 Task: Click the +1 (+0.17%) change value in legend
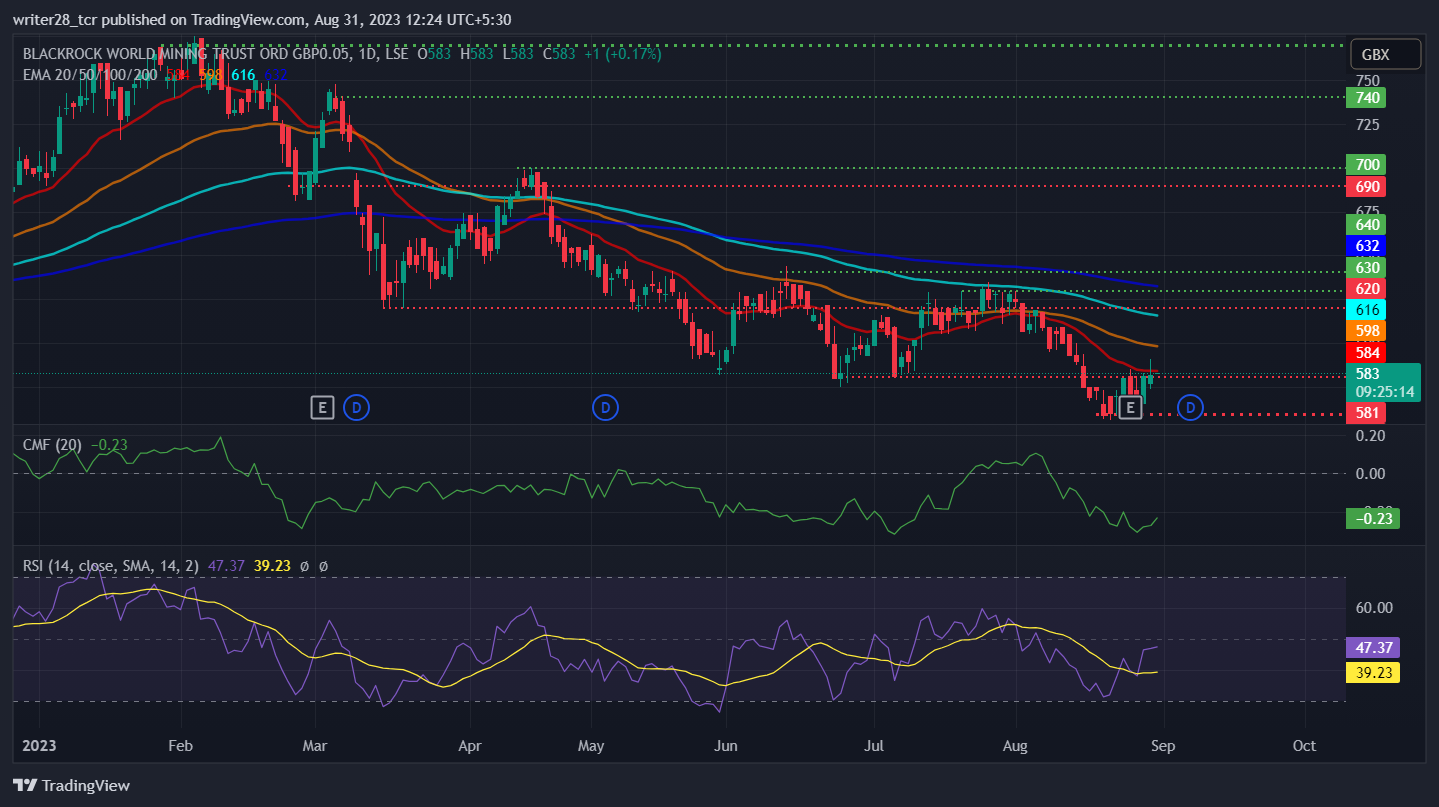coord(623,54)
